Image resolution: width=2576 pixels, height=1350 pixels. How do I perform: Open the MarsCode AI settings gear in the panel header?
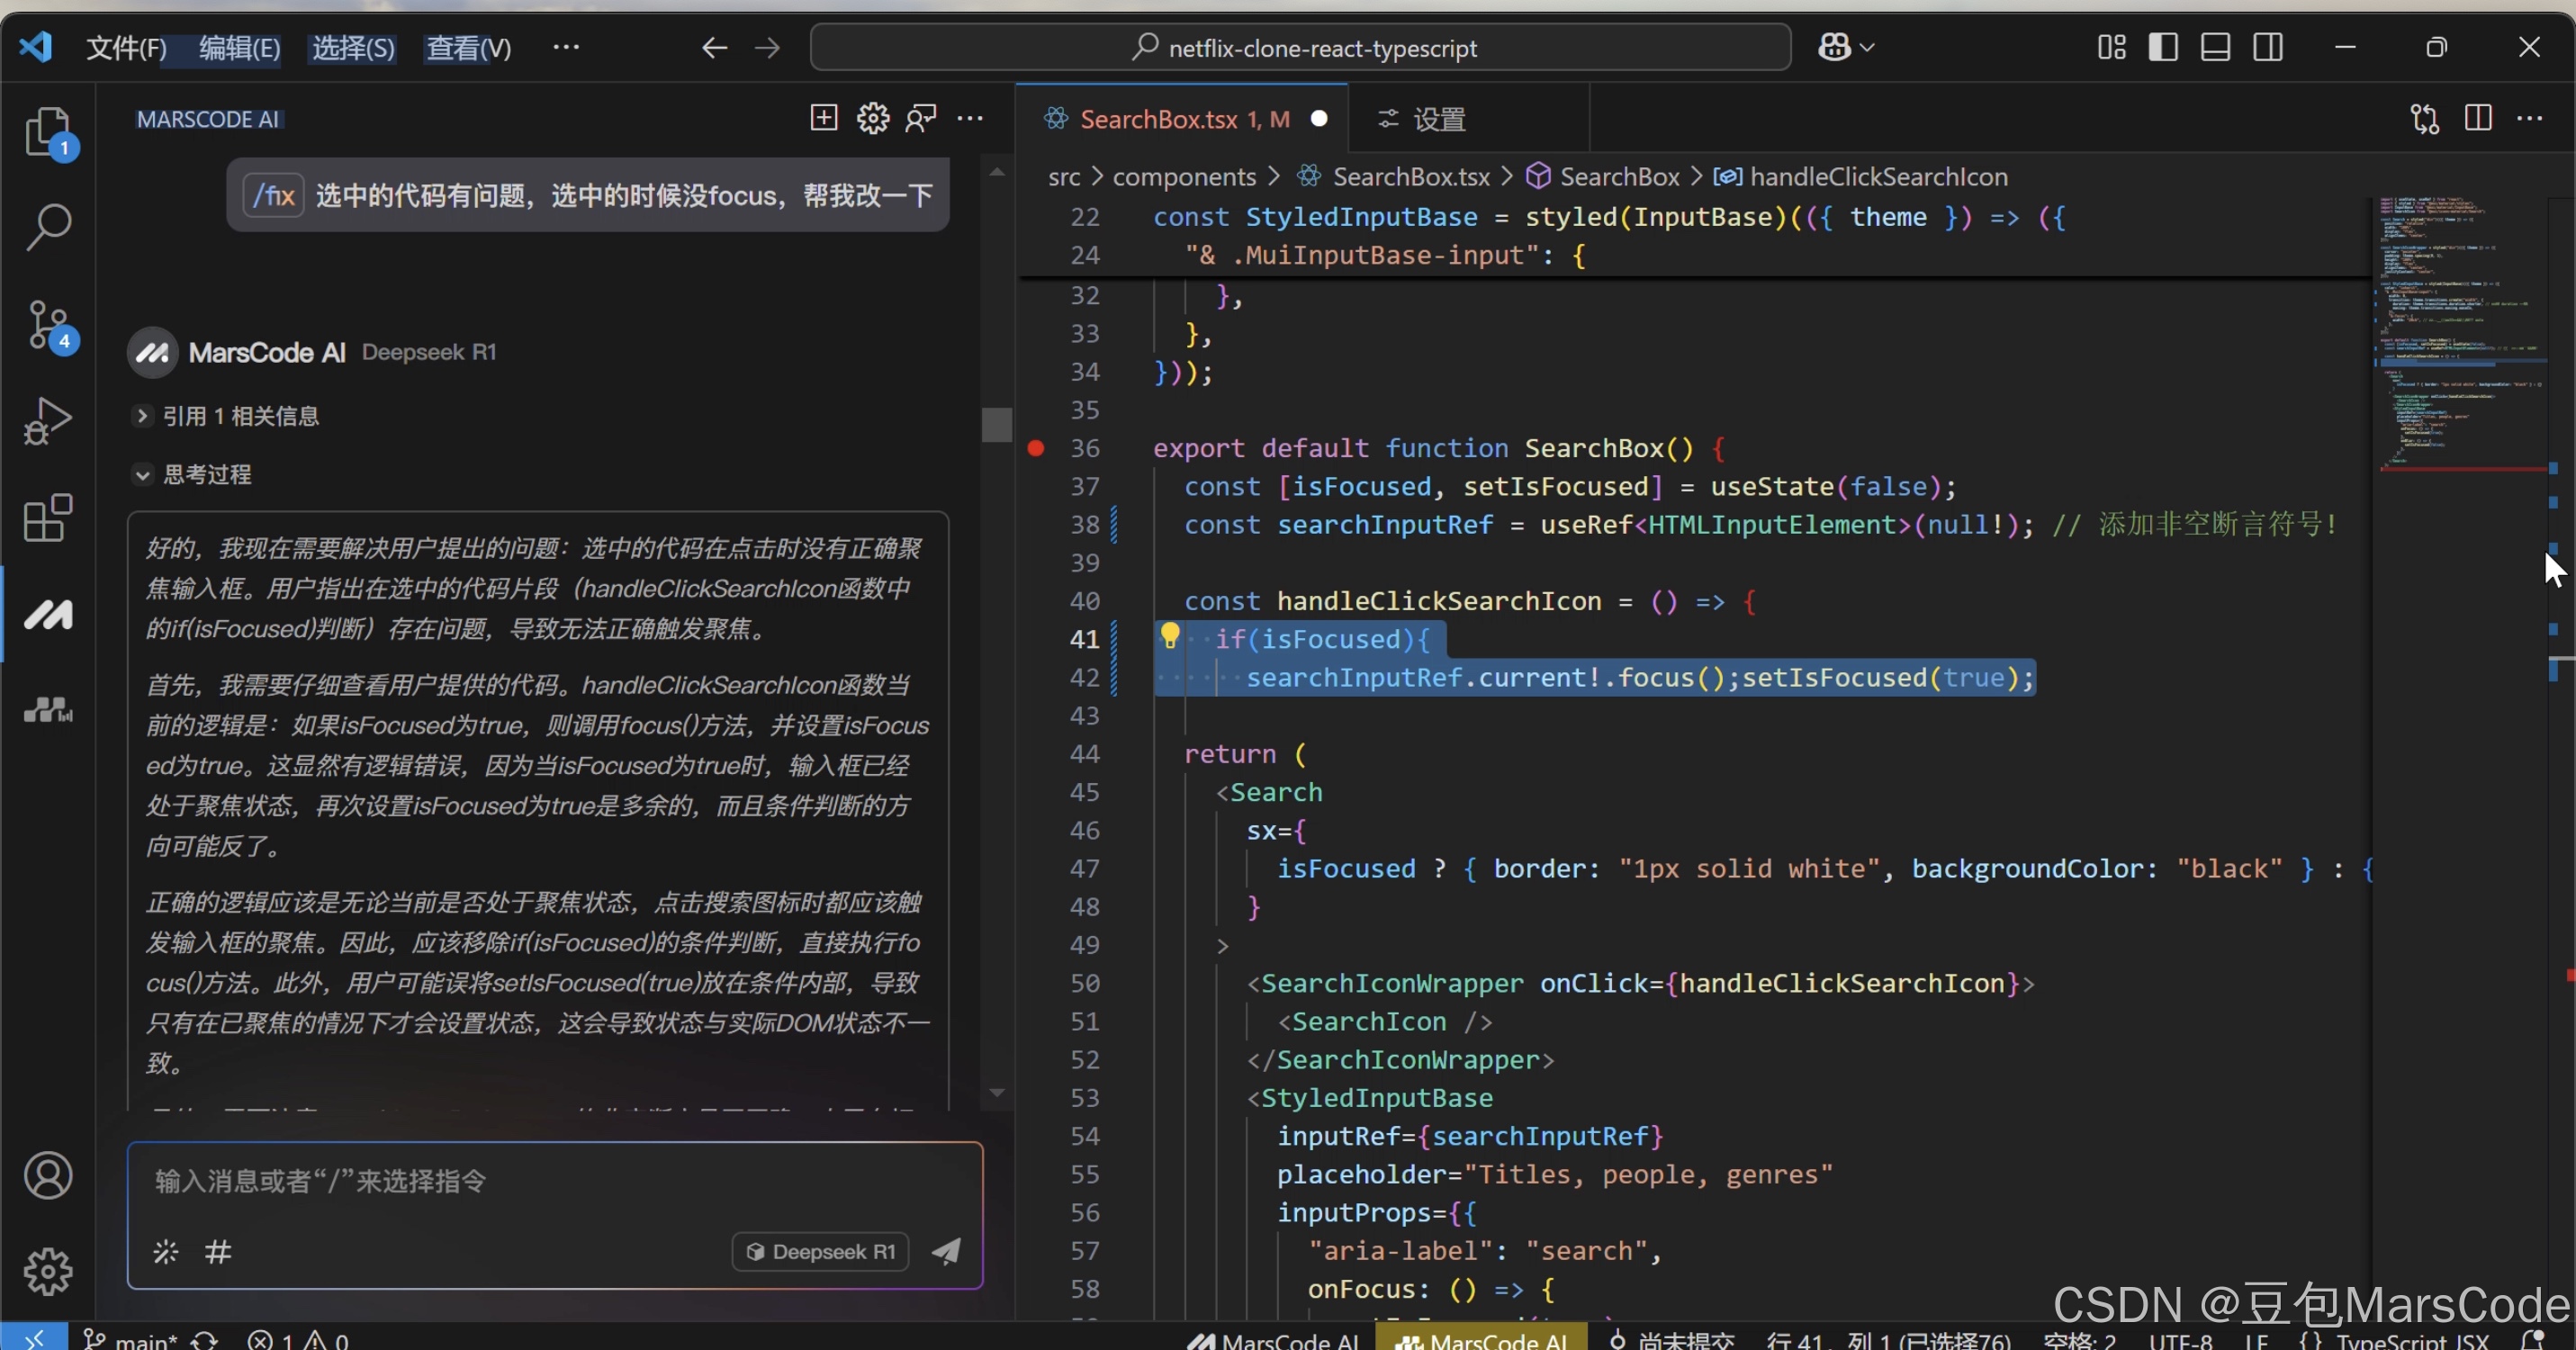click(x=872, y=118)
